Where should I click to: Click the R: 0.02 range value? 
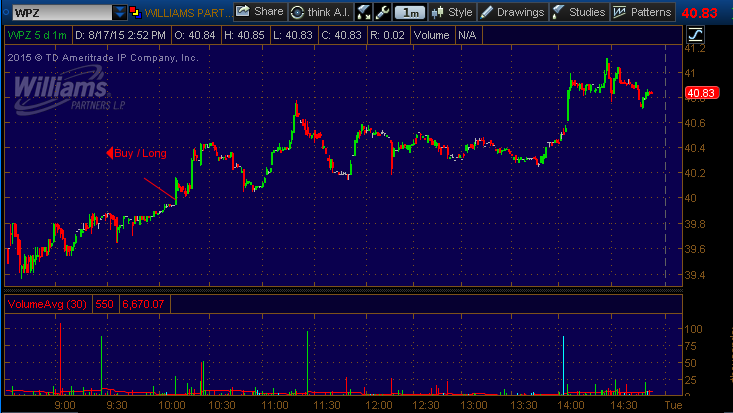point(387,35)
